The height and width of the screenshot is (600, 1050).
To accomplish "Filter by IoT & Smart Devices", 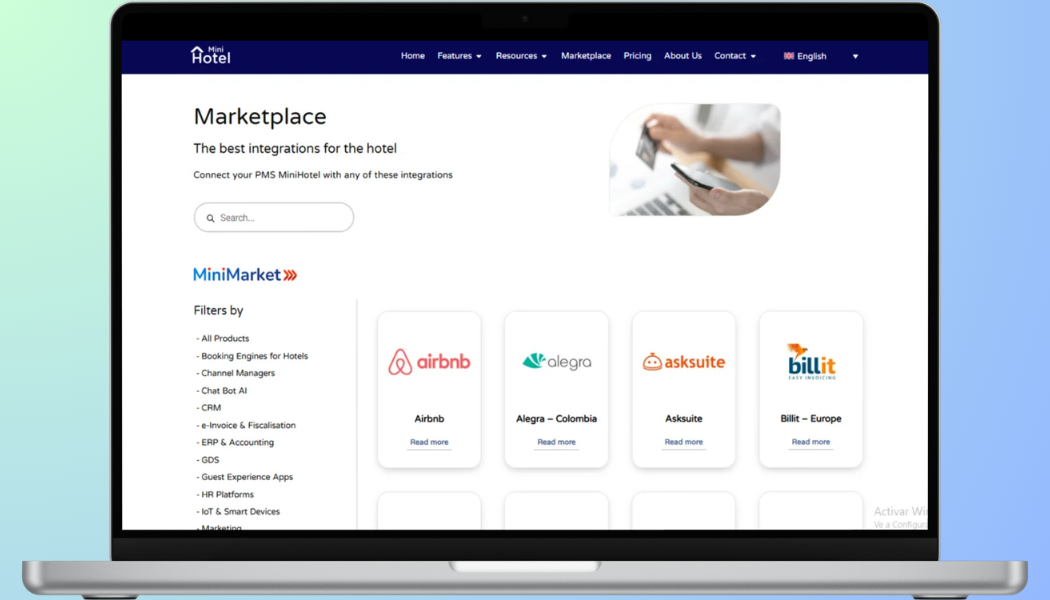I will [x=238, y=512].
